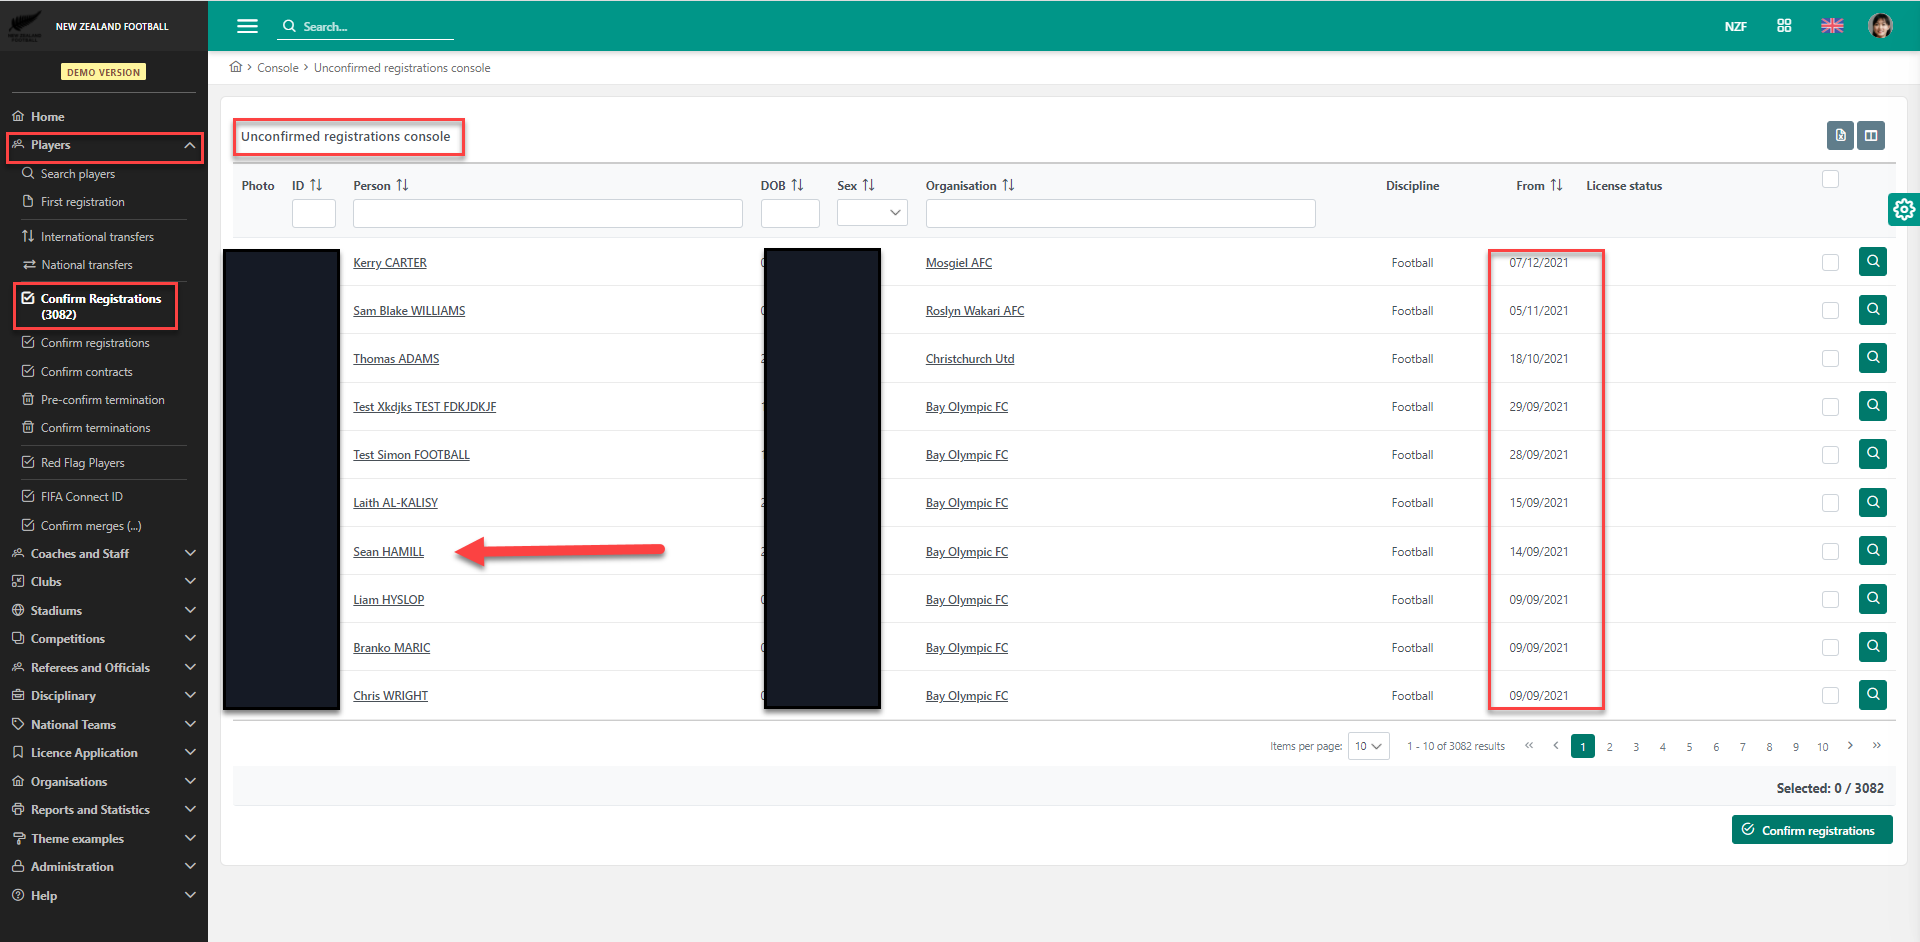This screenshot has height=942, width=1920.
Task: Select National transfers in sidebar
Action: (x=86, y=265)
